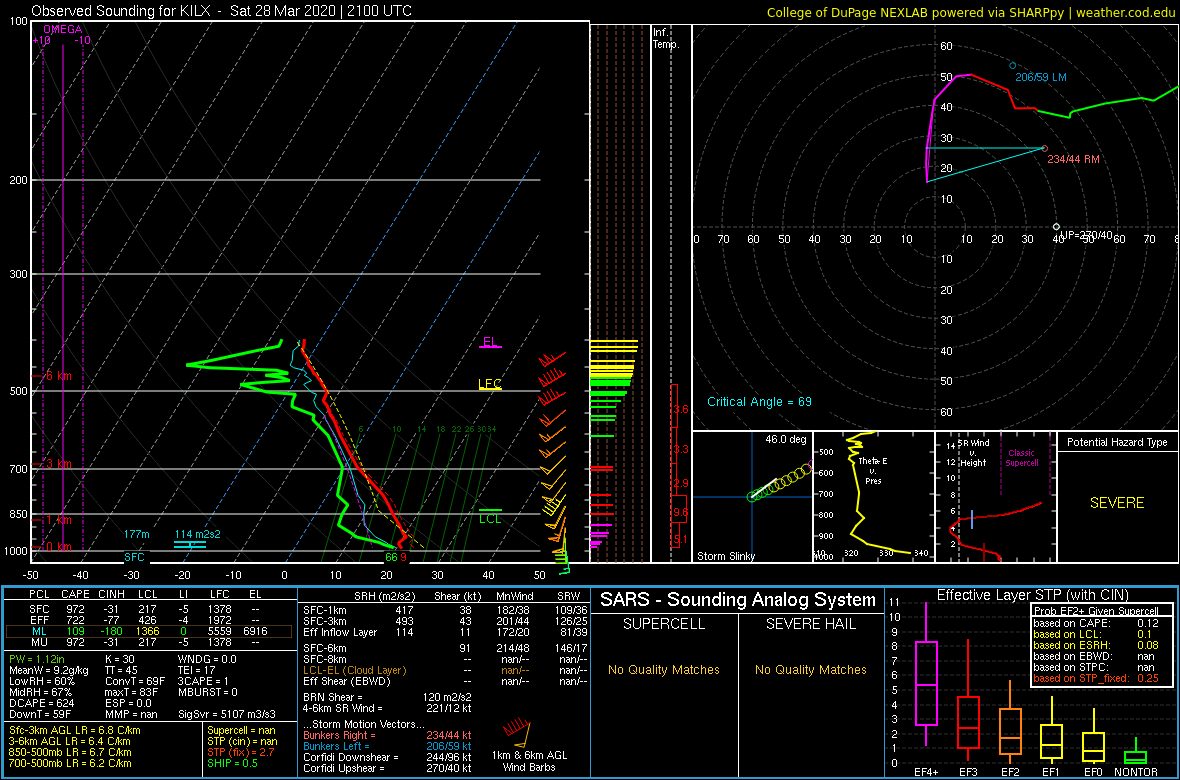
Task: Click the 'Inf. Temp.' column header
Action: tap(666, 38)
